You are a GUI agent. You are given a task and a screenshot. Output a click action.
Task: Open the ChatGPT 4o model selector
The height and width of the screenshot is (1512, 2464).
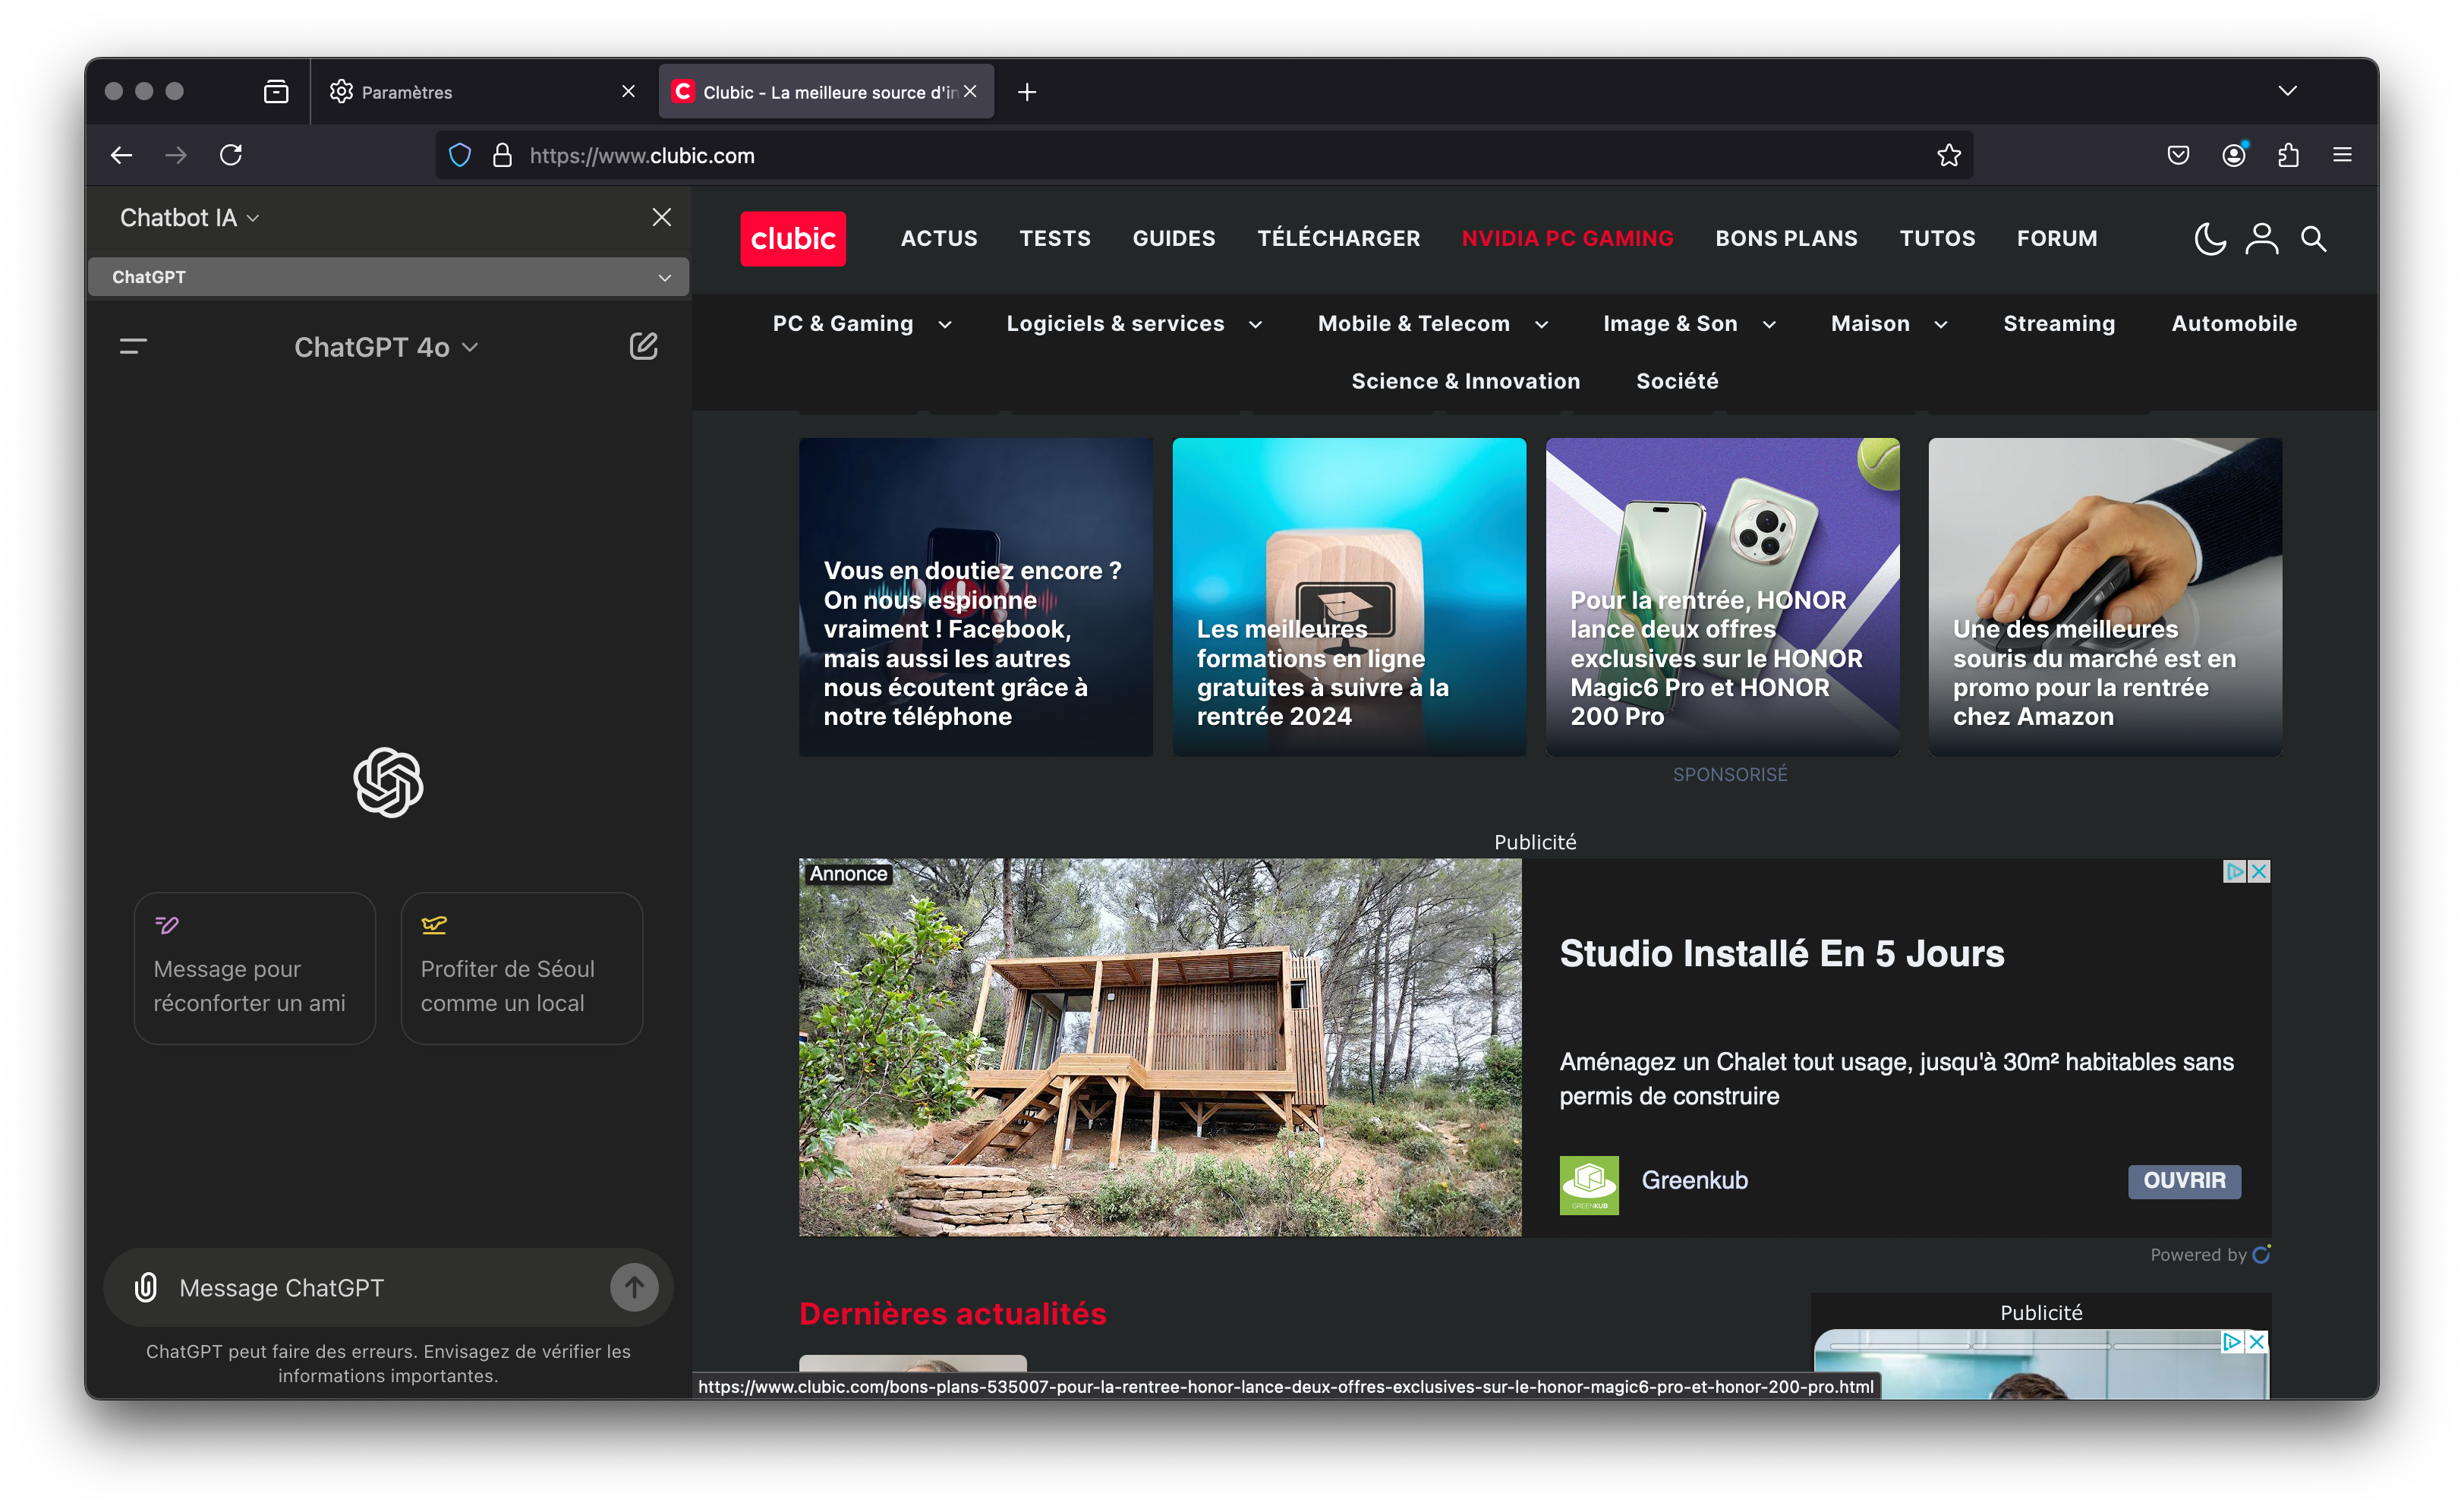pos(386,347)
